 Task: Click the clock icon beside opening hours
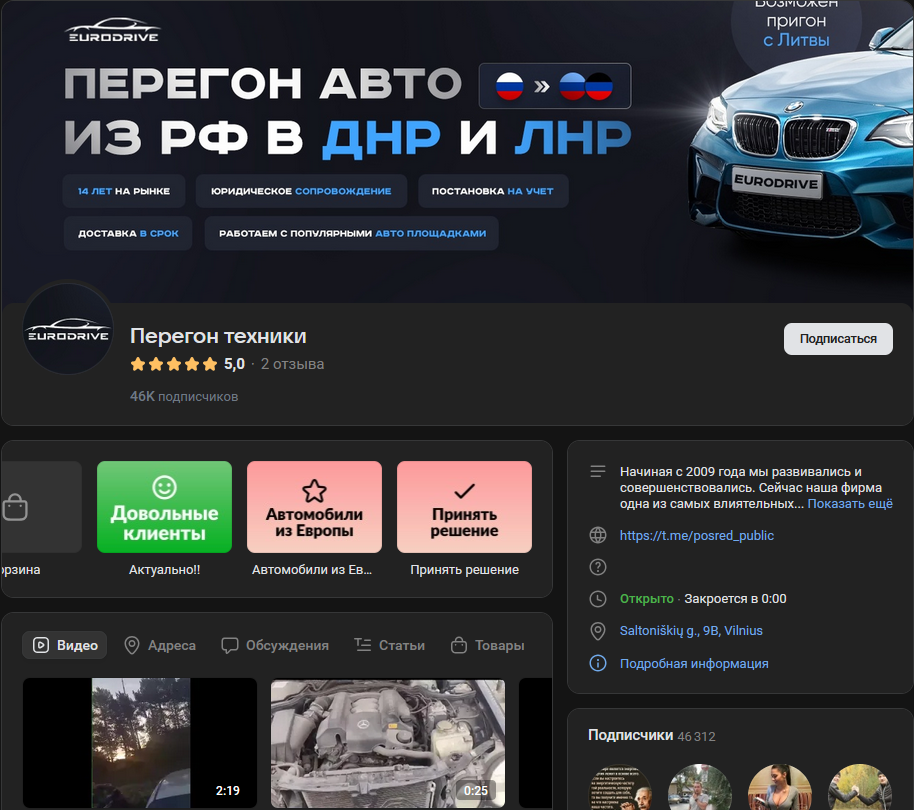(x=597, y=598)
